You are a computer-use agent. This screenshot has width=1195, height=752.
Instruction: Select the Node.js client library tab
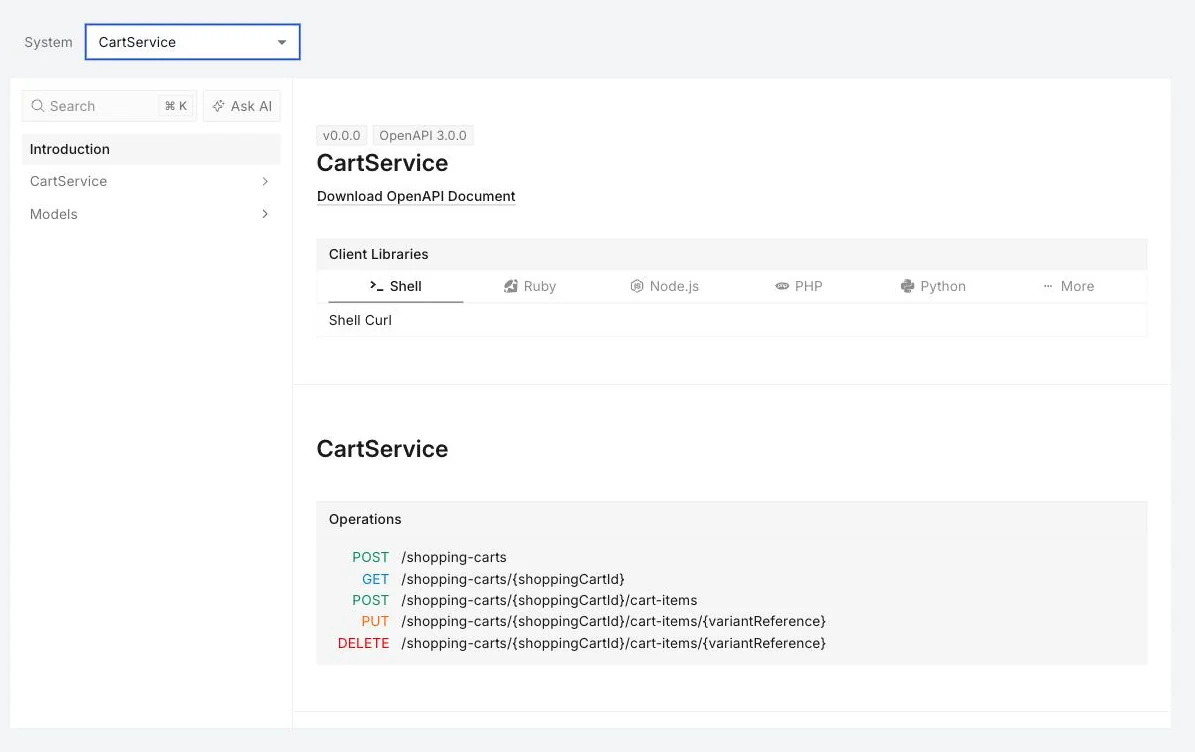(x=665, y=286)
